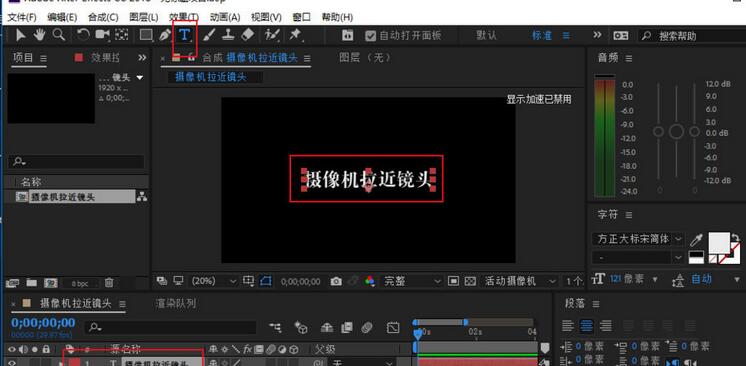746x366 pixels.
Task: Open the font style dropdown below font name
Action: [x=638, y=257]
